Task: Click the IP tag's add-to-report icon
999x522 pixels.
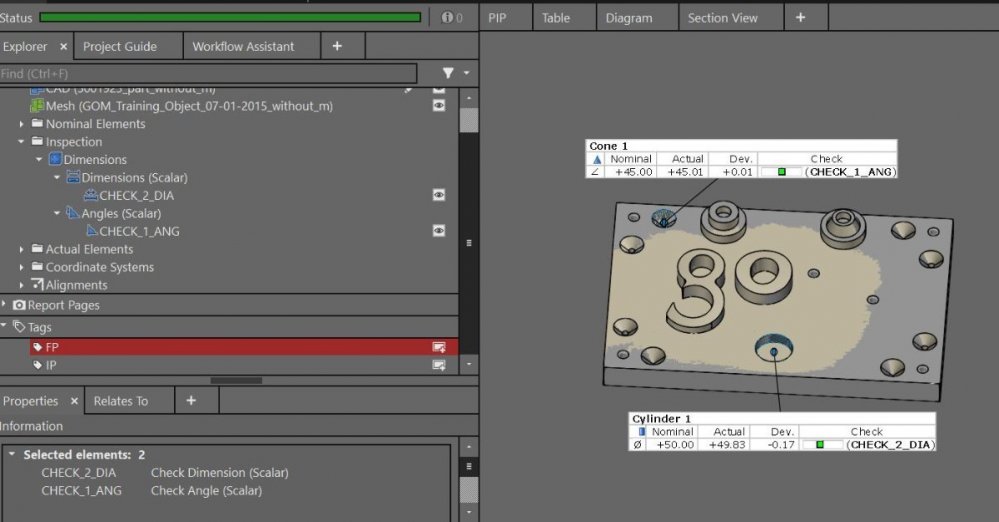Action: pyautogui.click(x=438, y=365)
